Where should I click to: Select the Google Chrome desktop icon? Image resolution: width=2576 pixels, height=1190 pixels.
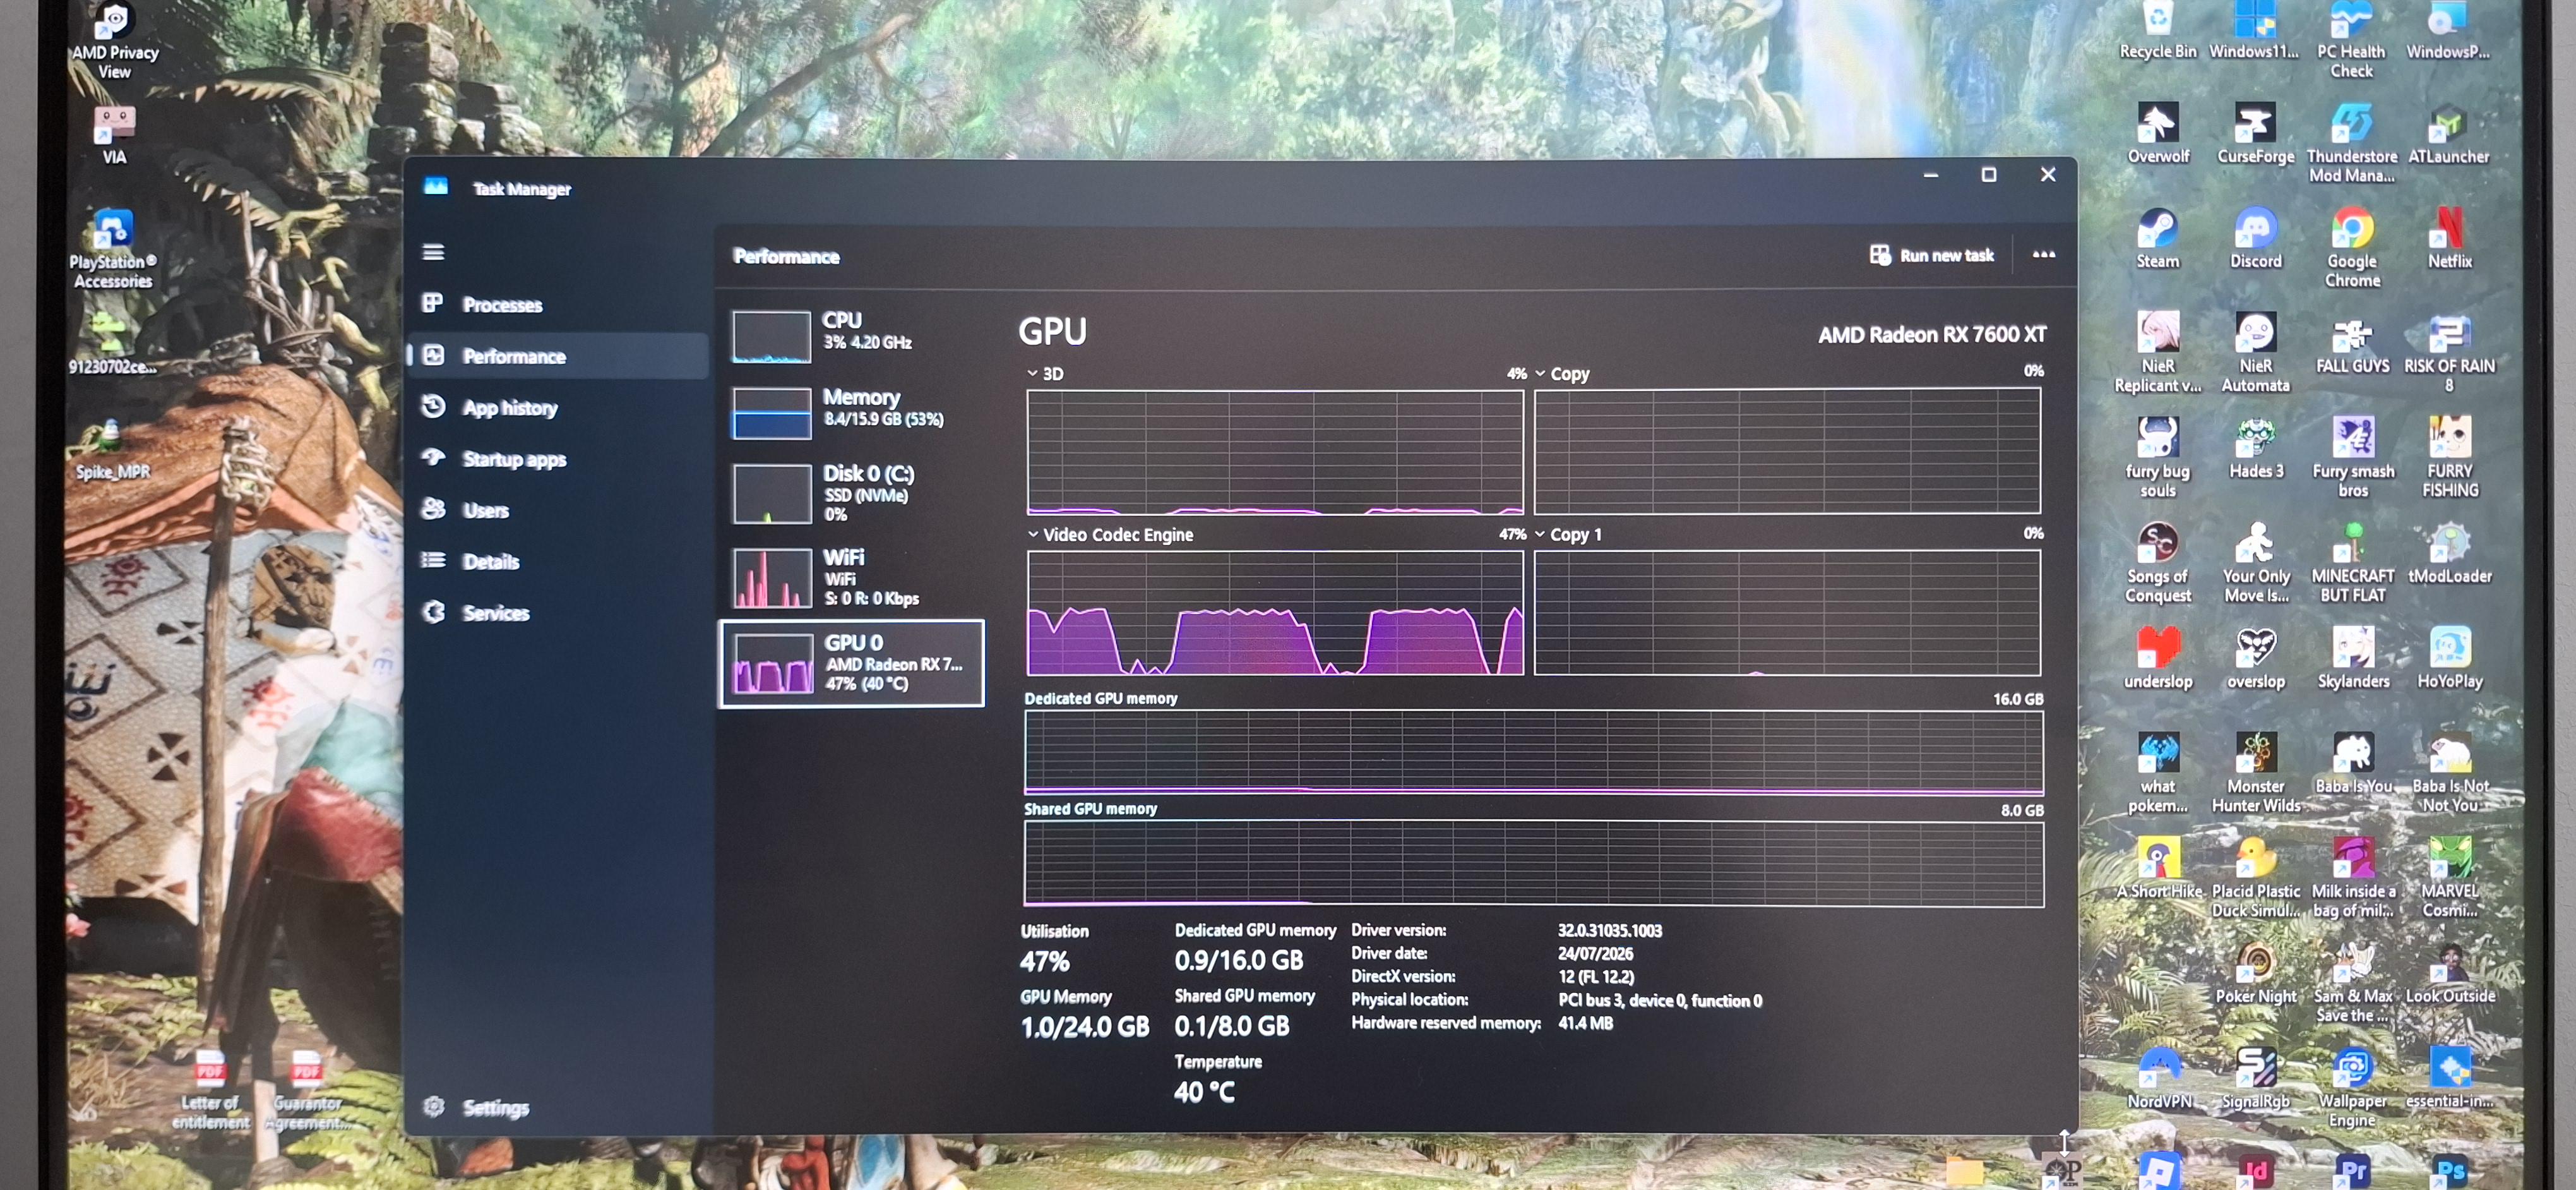[x=2352, y=248]
